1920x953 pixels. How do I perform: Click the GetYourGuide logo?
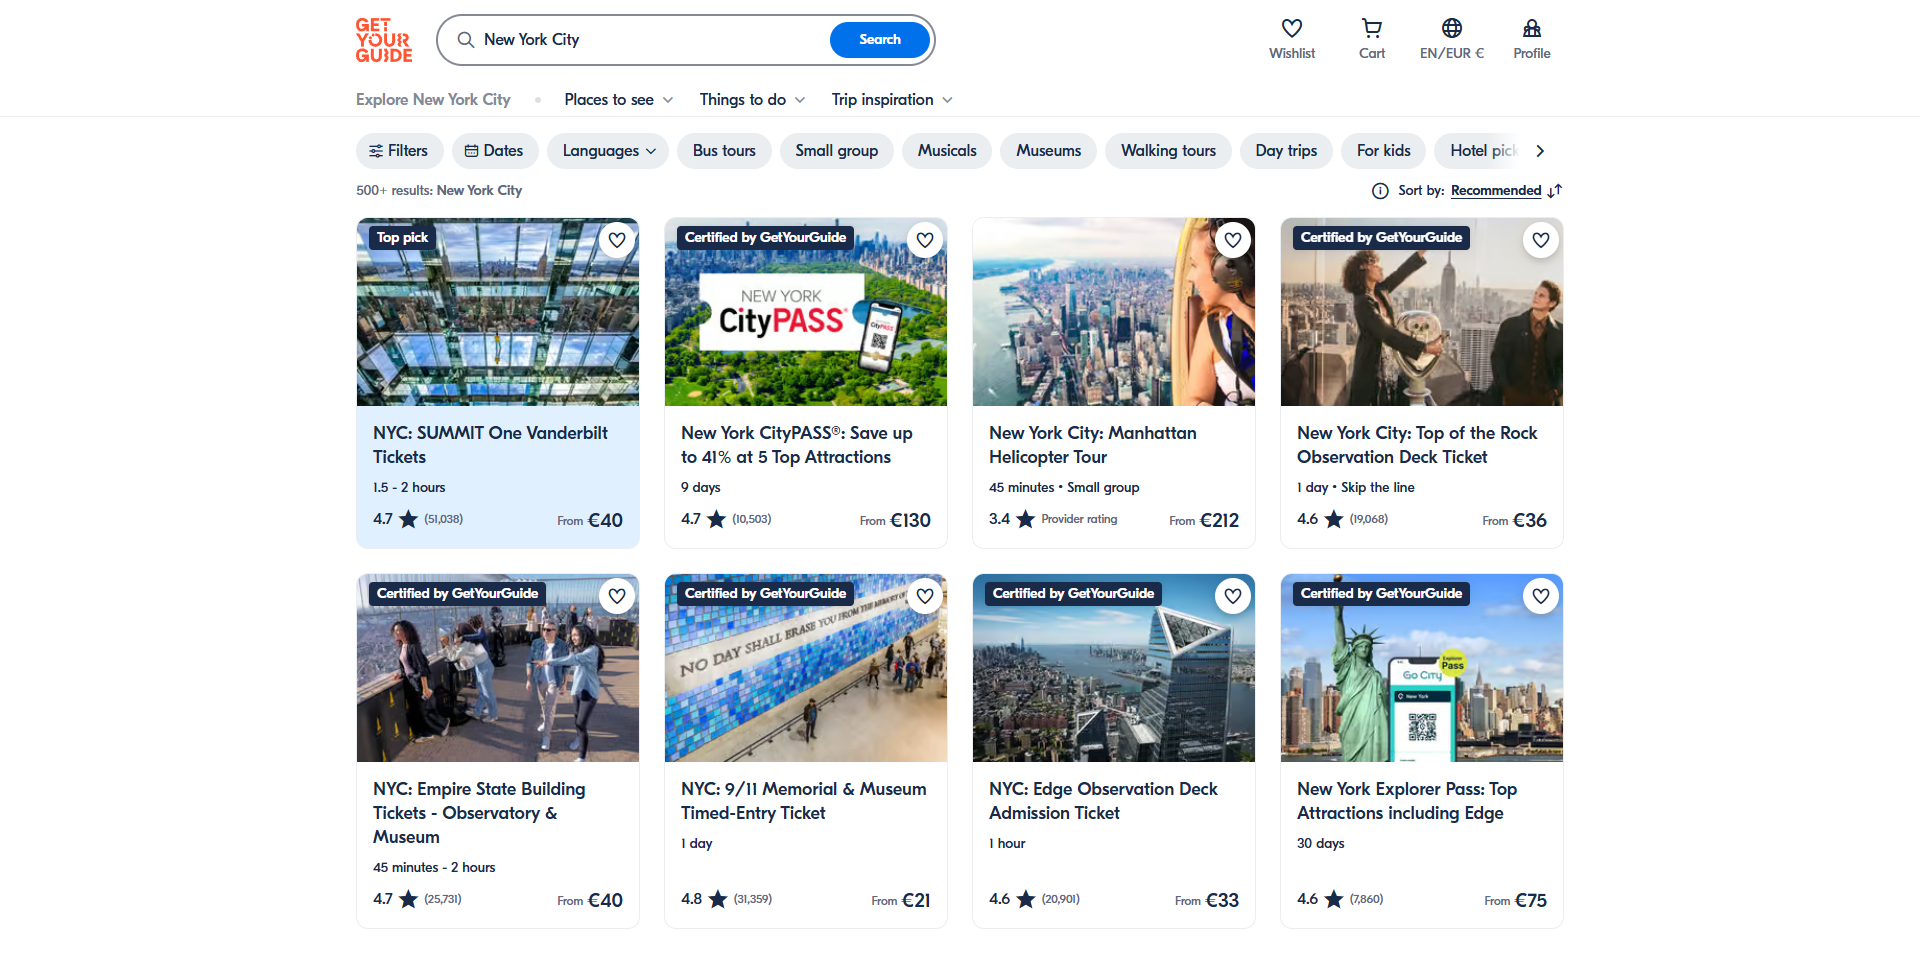point(383,40)
